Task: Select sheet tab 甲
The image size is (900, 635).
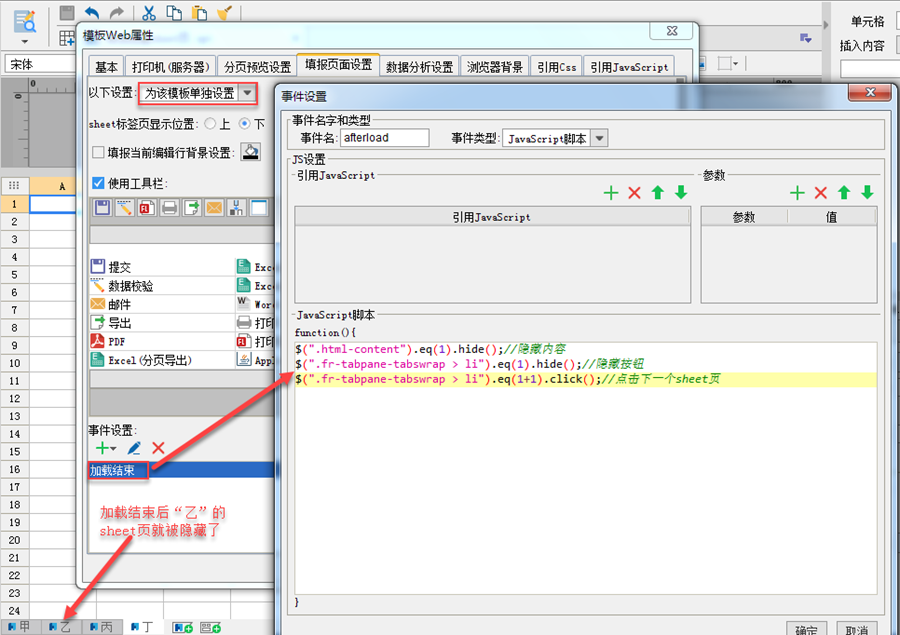Action: coord(20,627)
